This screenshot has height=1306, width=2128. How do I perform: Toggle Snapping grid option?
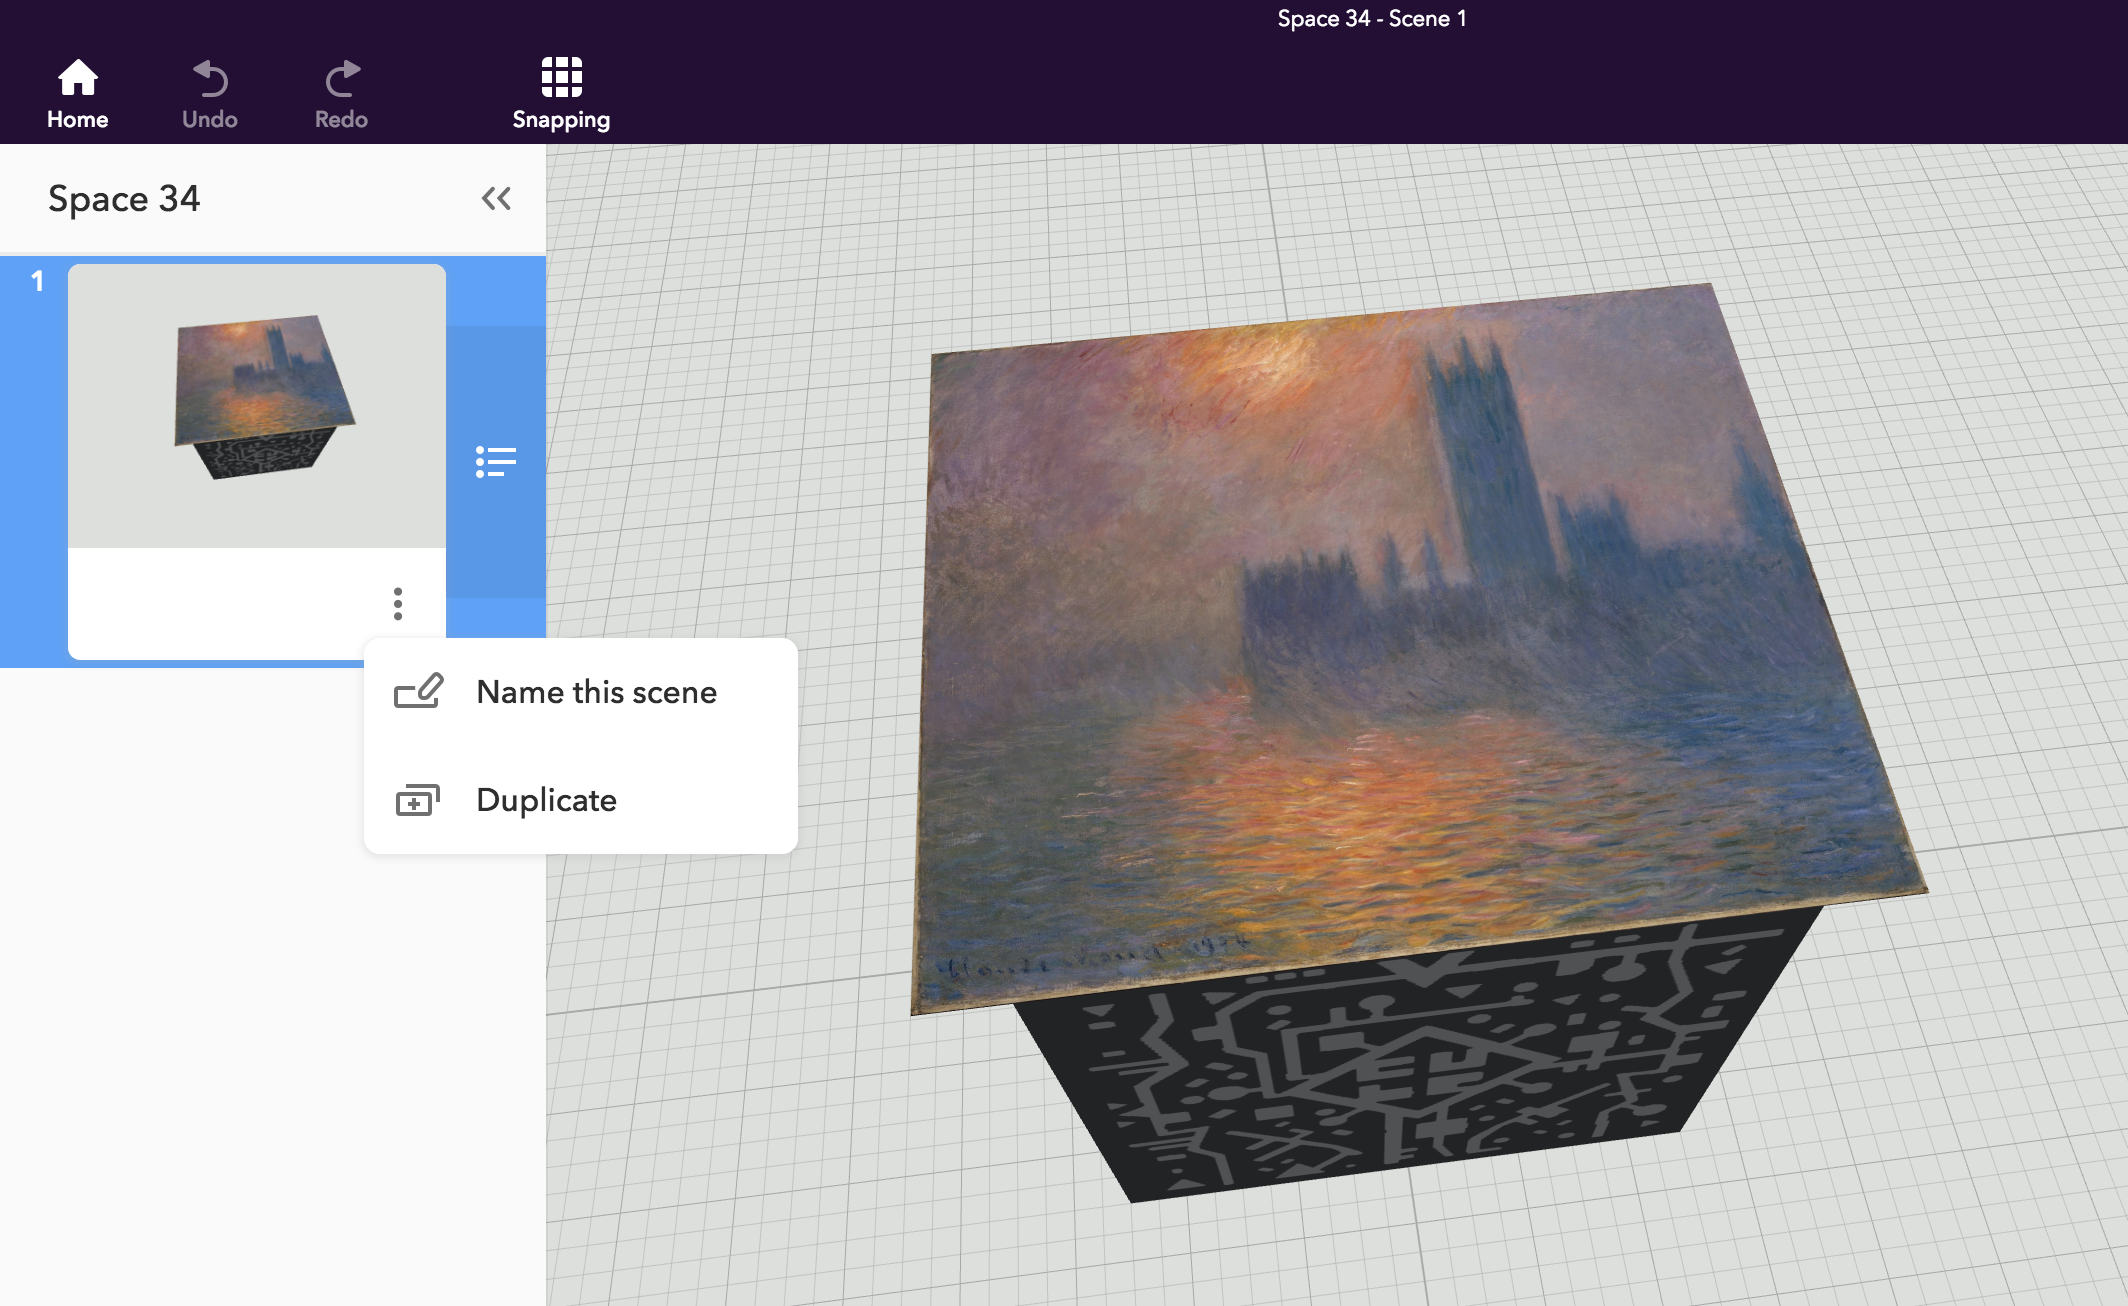tap(561, 94)
